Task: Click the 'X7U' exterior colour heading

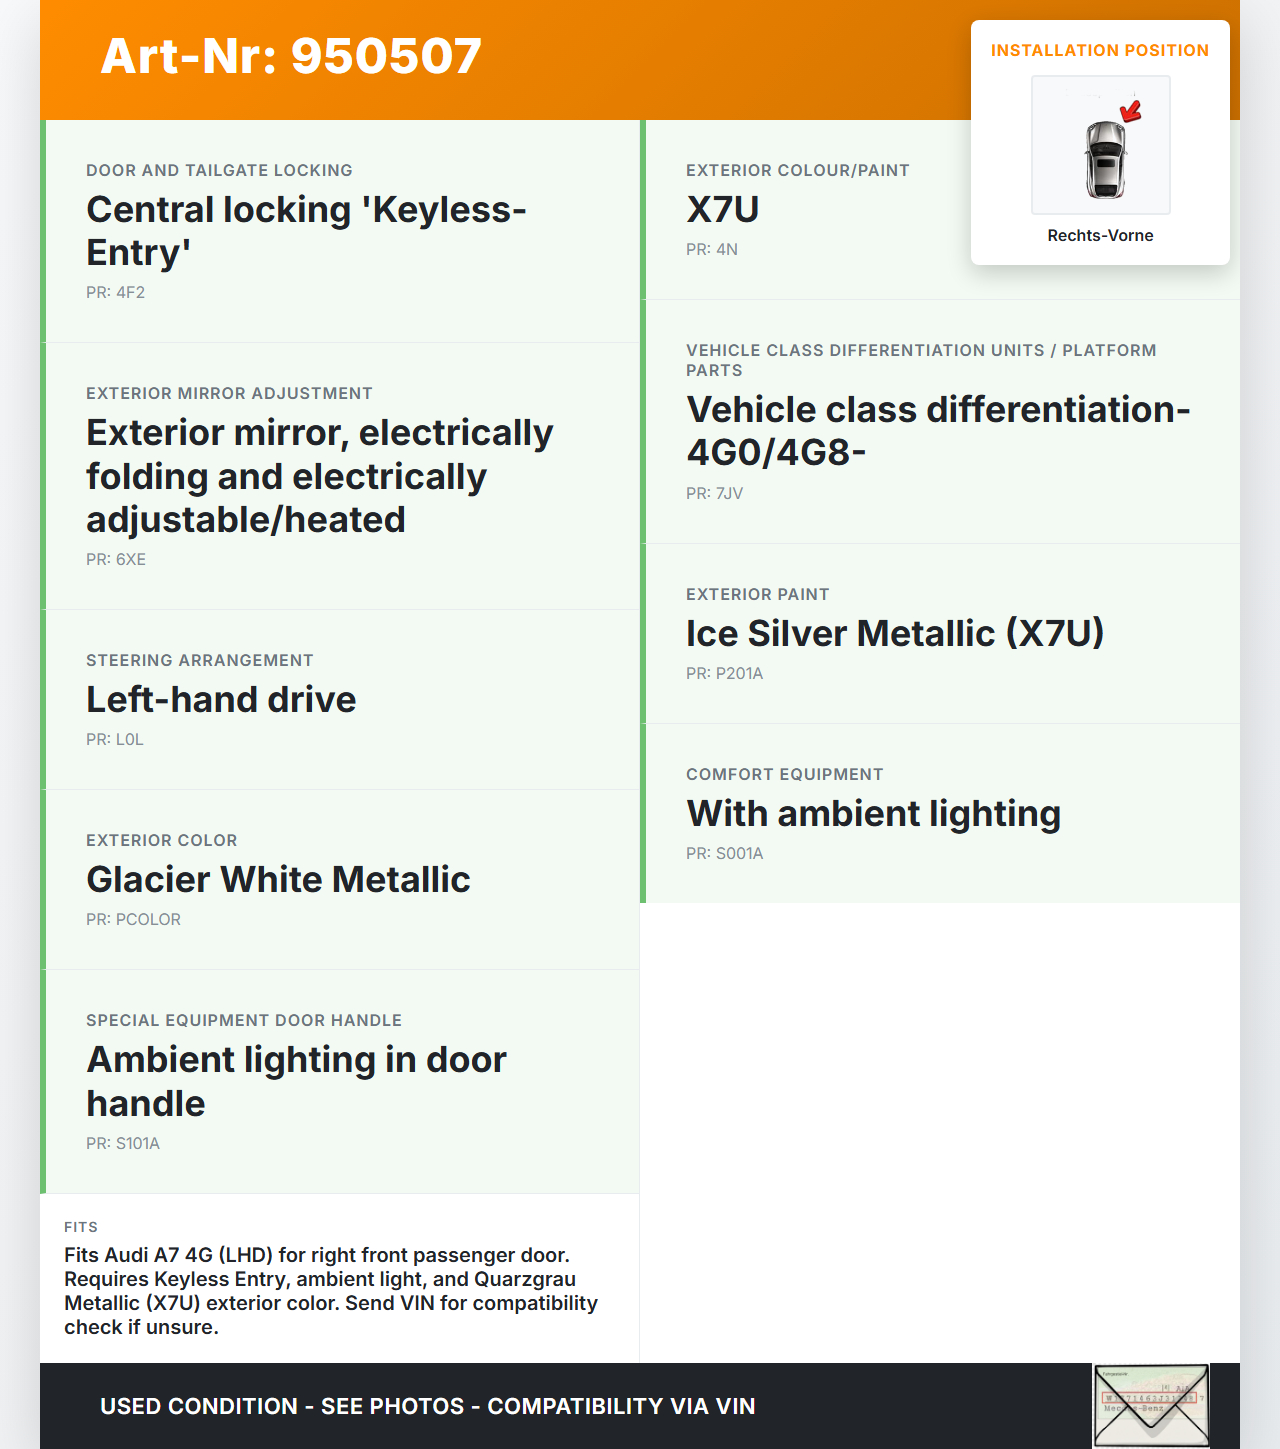Action: click(722, 210)
